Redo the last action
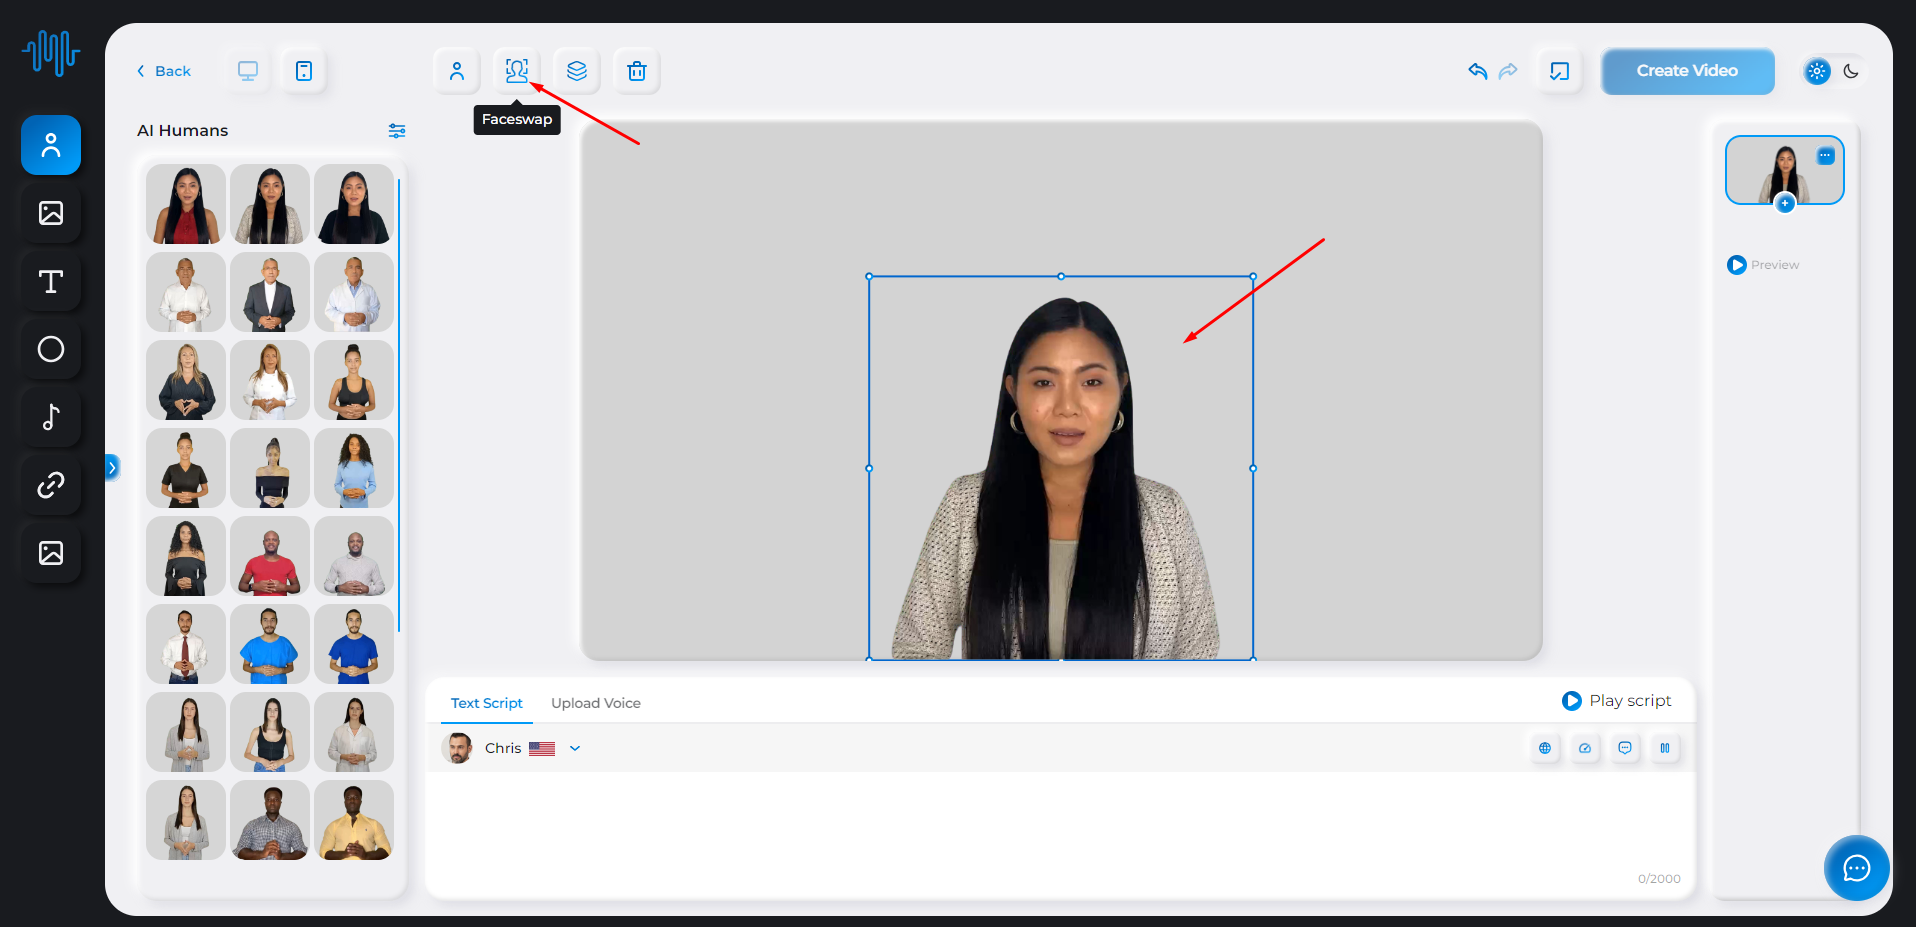Screen dimensions: 1916x927 pyautogui.click(x=1508, y=71)
